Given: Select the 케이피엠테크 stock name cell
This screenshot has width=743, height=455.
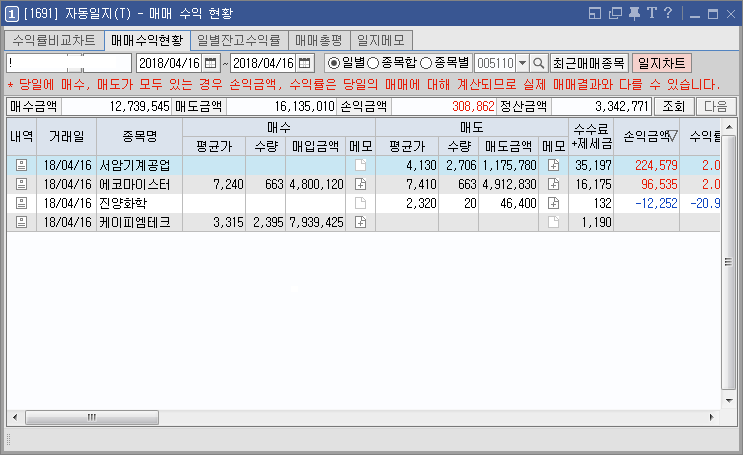Looking at the screenshot, I should coord(139,222).
